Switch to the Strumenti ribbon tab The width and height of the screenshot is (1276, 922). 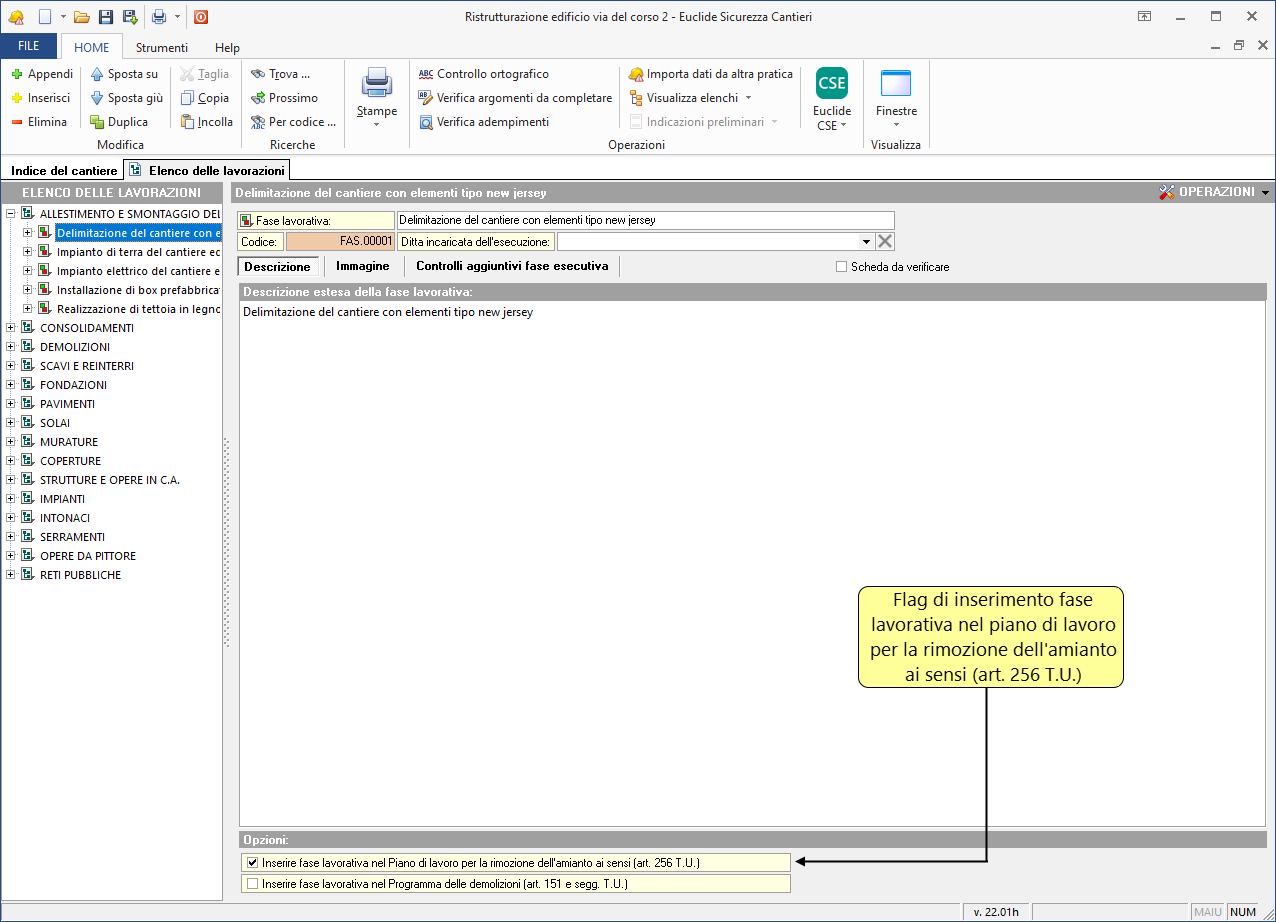161,47
